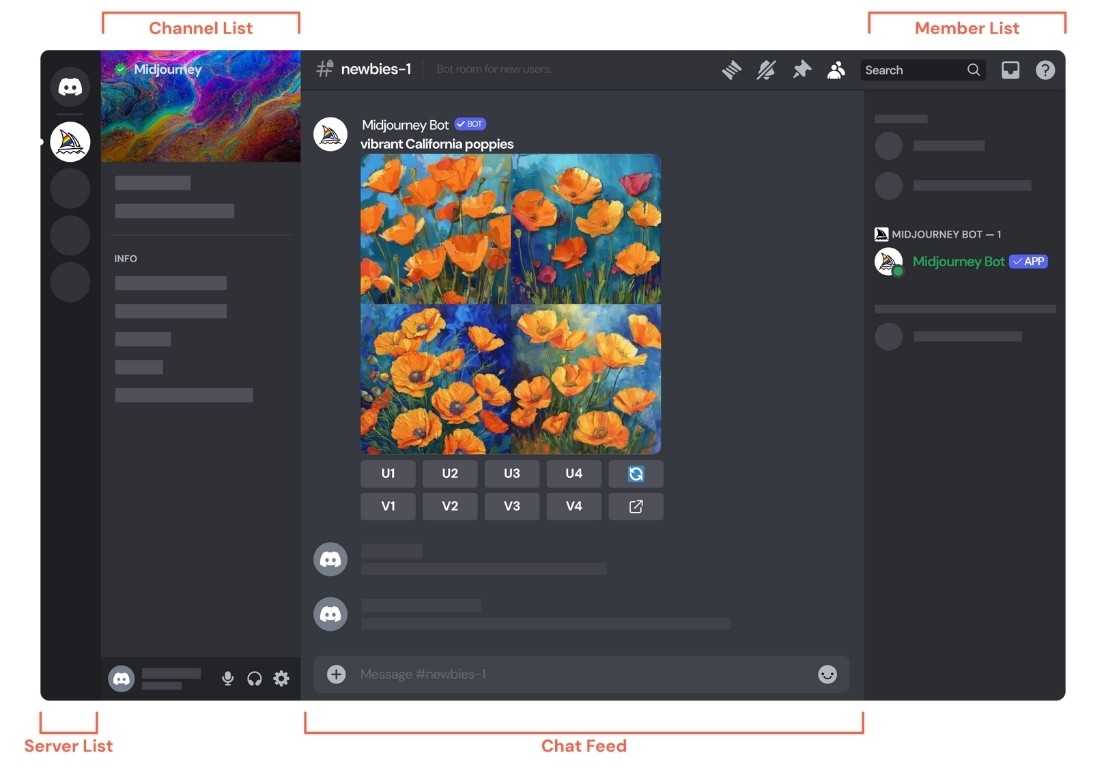Toggle the notification bell mute icon
1105x768 pixels.
tap(766, 70)
